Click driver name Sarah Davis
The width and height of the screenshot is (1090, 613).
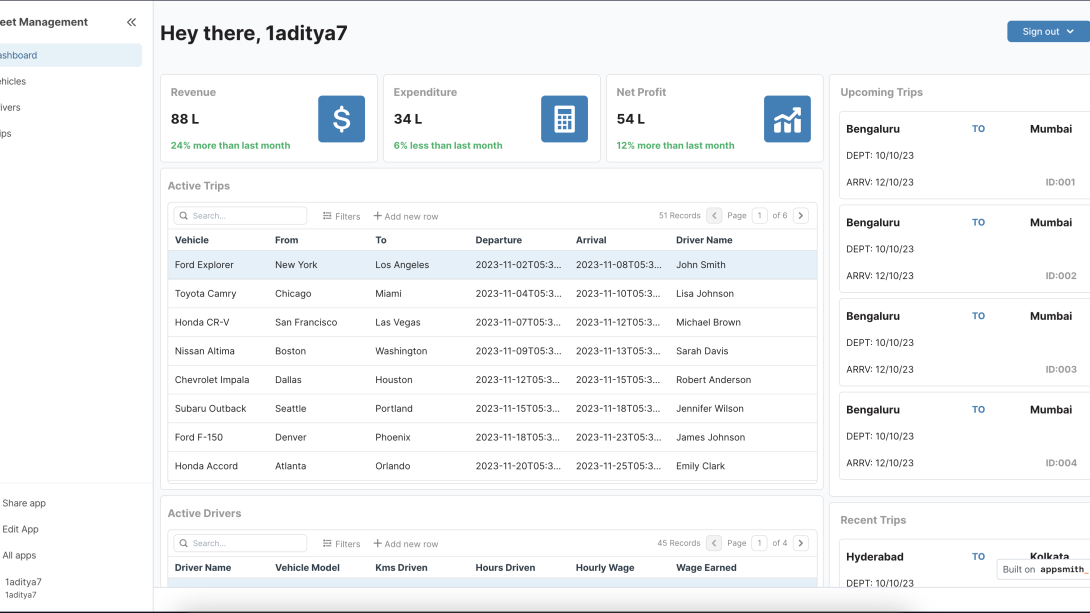pos(702,351)
